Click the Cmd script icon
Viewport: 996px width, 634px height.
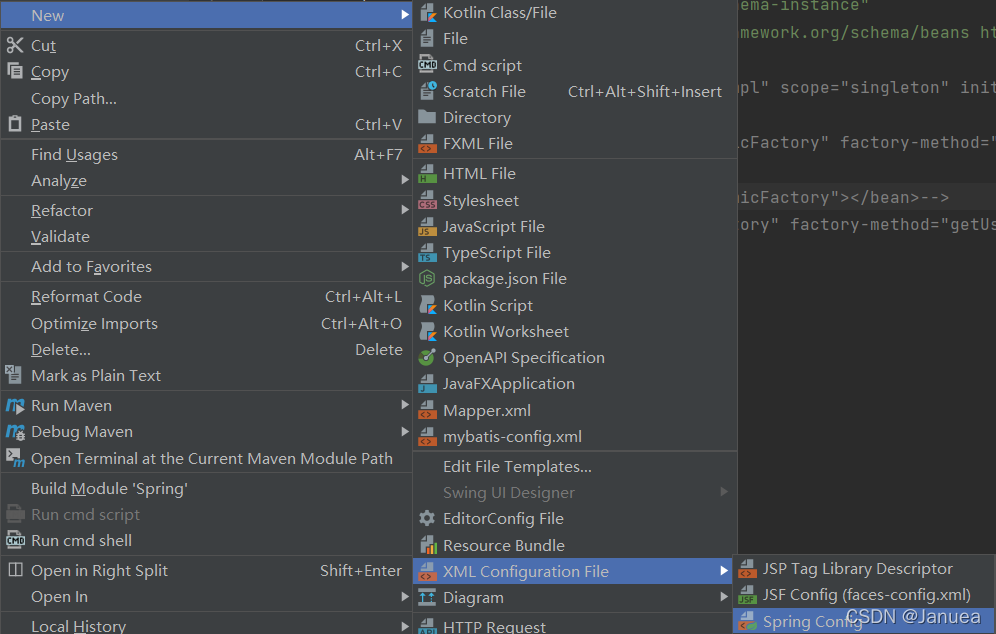[x=427, y=65]
